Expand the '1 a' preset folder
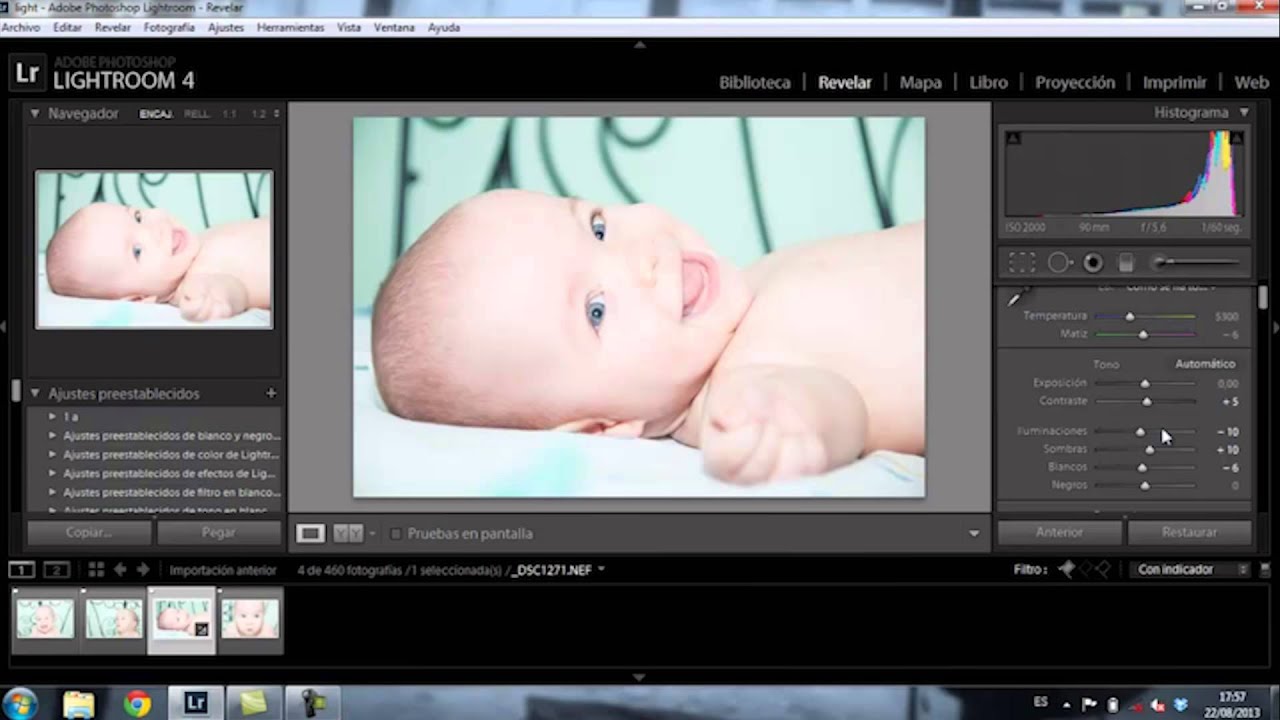This screenshot has width=1280, height=720. point(52,417)
